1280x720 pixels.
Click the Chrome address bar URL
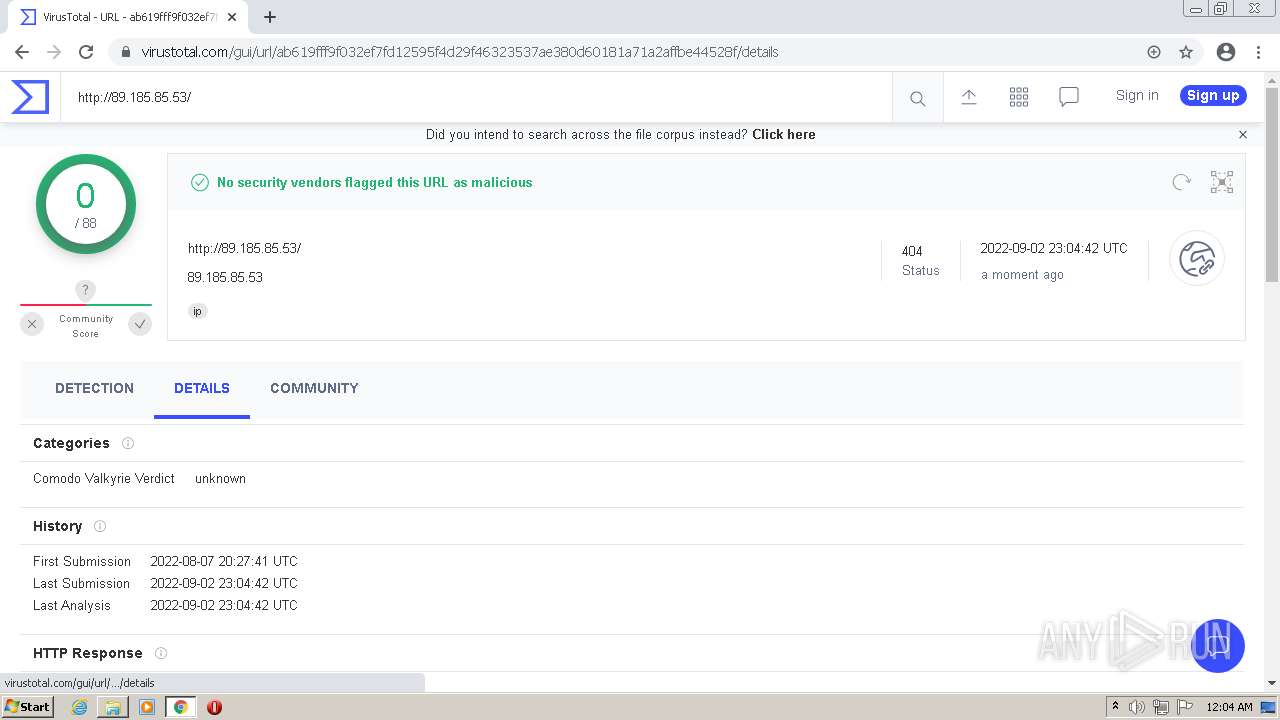460,52
